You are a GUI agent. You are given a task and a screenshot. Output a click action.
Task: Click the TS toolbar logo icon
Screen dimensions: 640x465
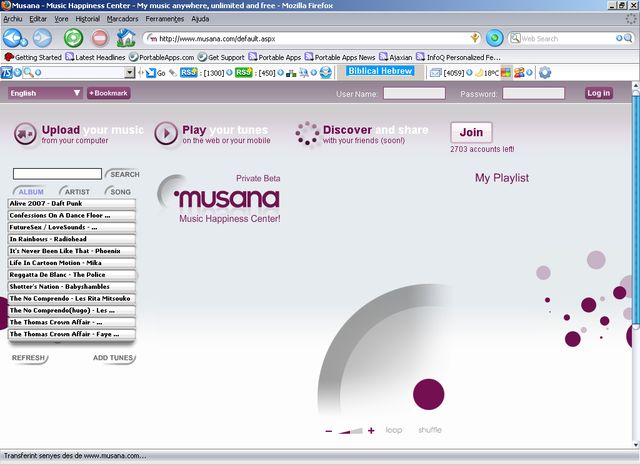(7, 73)
